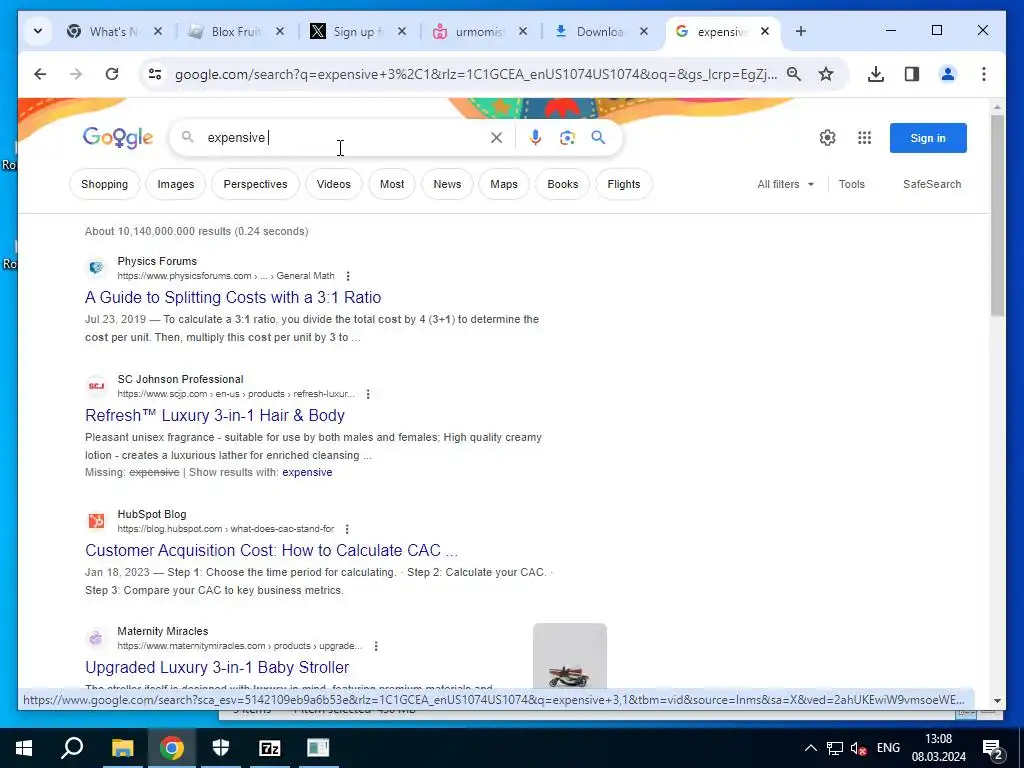The width and height of the screenshot is (1024, 768).
Task: Reload the current page
Action: click(x=112, y=74)
